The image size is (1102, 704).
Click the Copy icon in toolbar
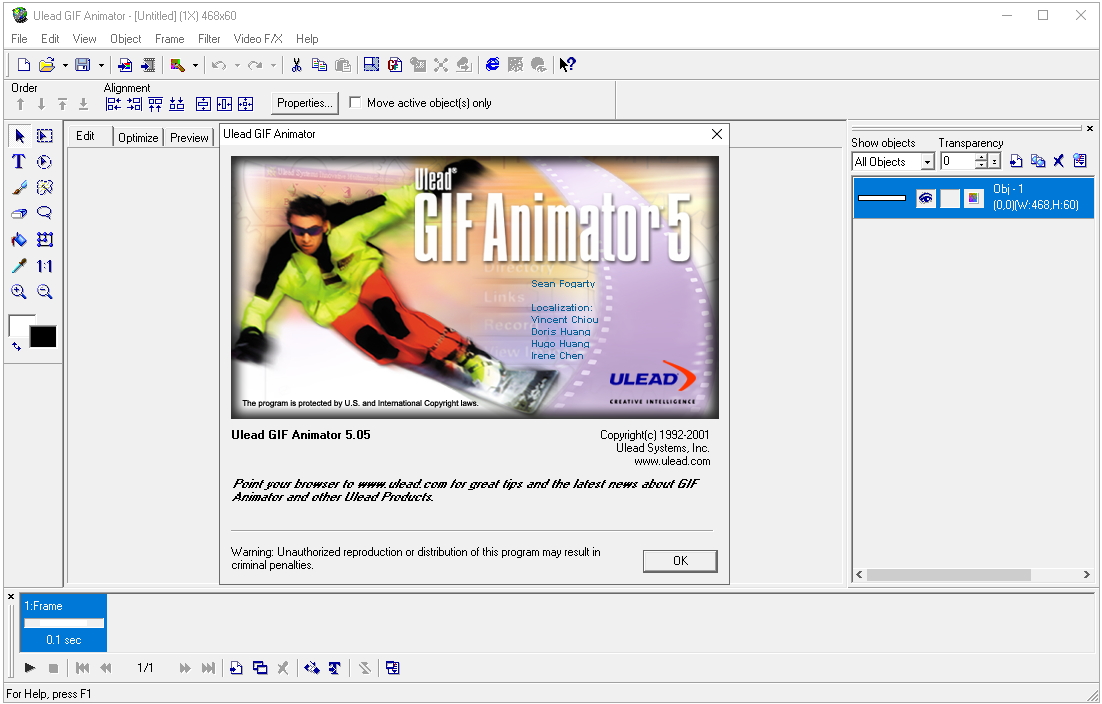(x=319, y=65)
